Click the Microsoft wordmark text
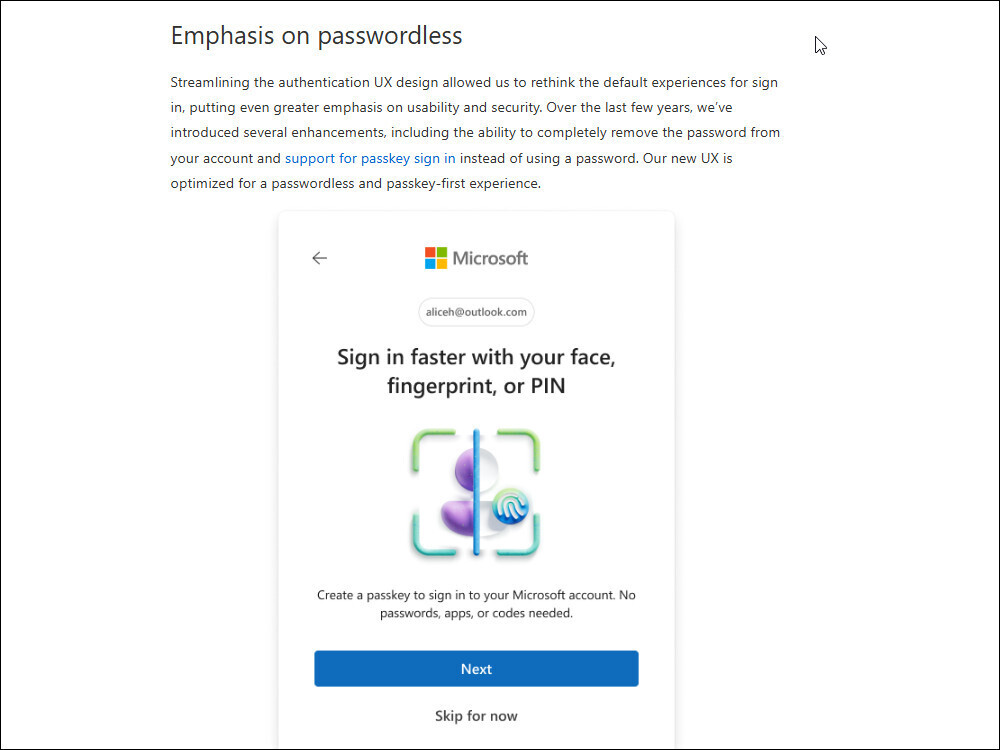 point(490,258)
